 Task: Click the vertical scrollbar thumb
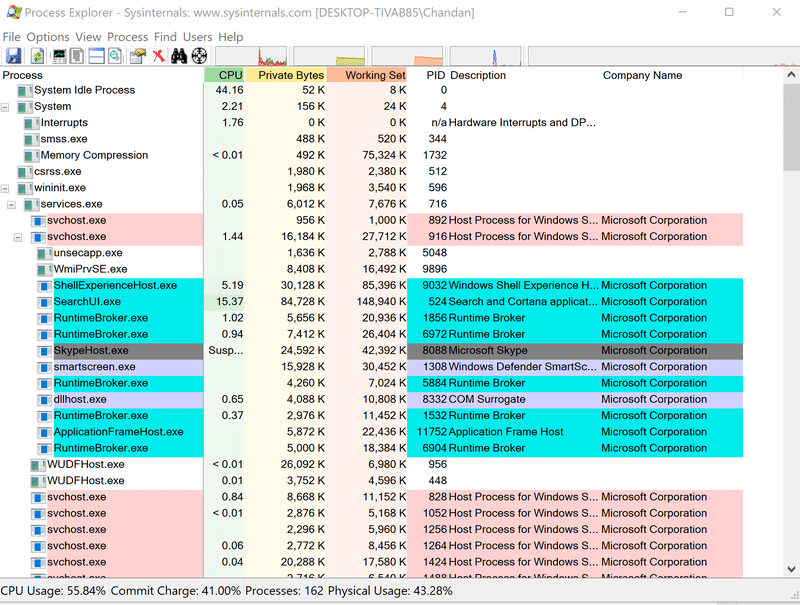[x=791, y=128]
